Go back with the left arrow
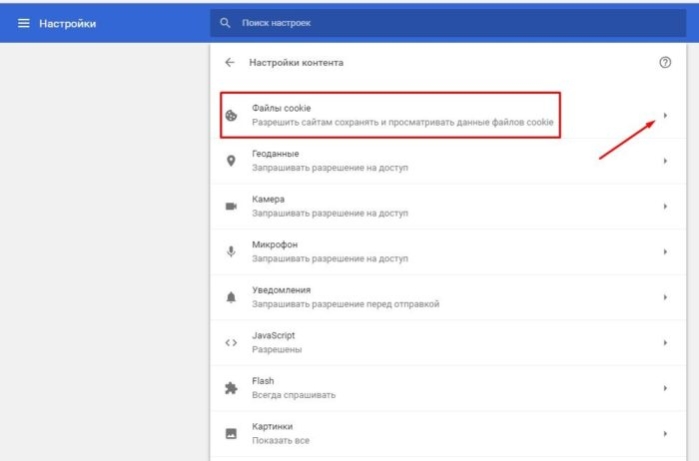This screenshot has width=699, height=461. click(230, 62)
